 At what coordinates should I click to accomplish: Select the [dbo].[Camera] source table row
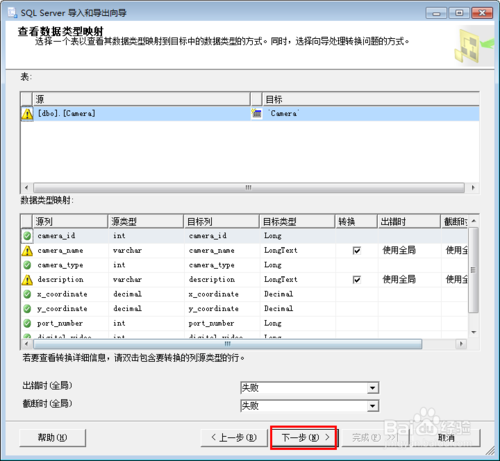tap(142, 114)
